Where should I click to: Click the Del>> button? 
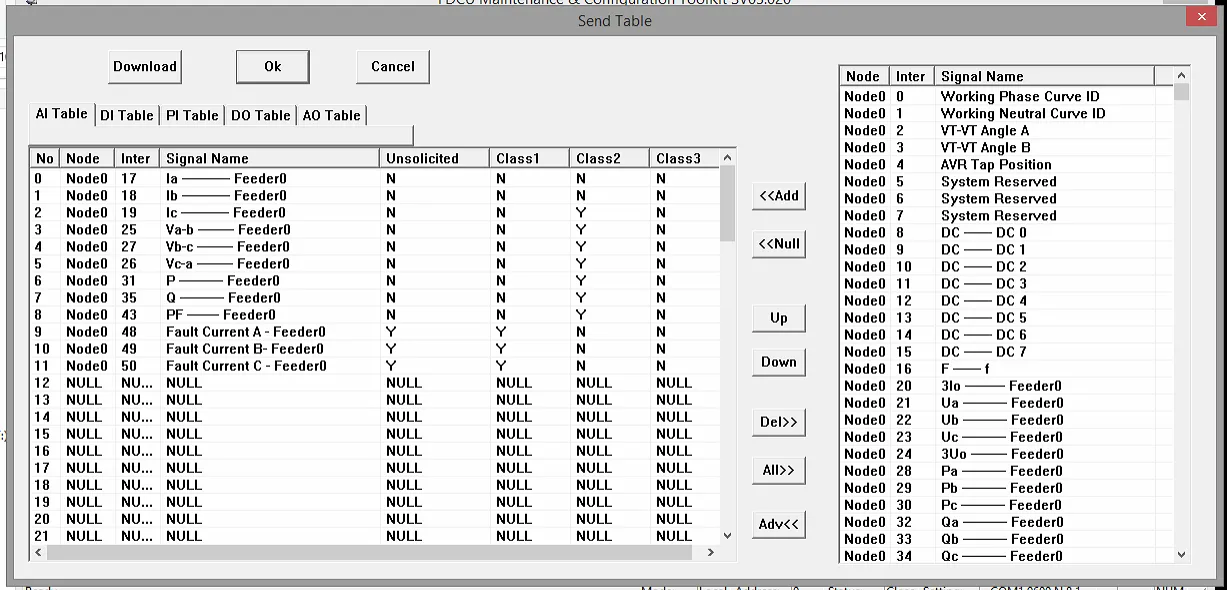click(x=779, y=422)
